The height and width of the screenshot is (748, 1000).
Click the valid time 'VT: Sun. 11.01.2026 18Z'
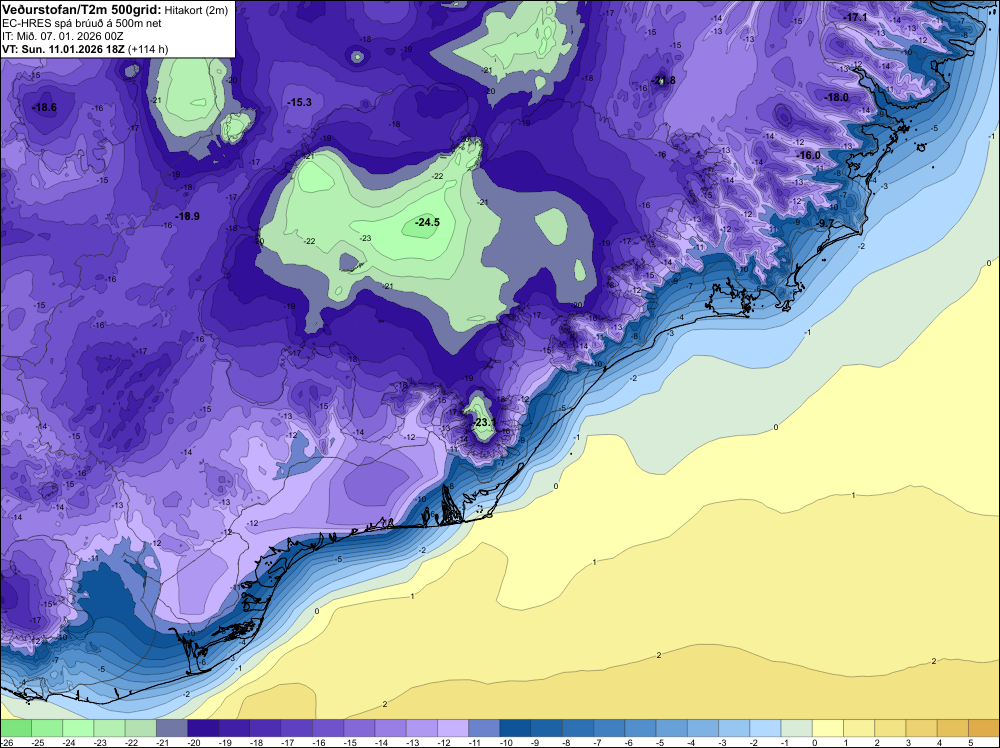pos(63,49)
